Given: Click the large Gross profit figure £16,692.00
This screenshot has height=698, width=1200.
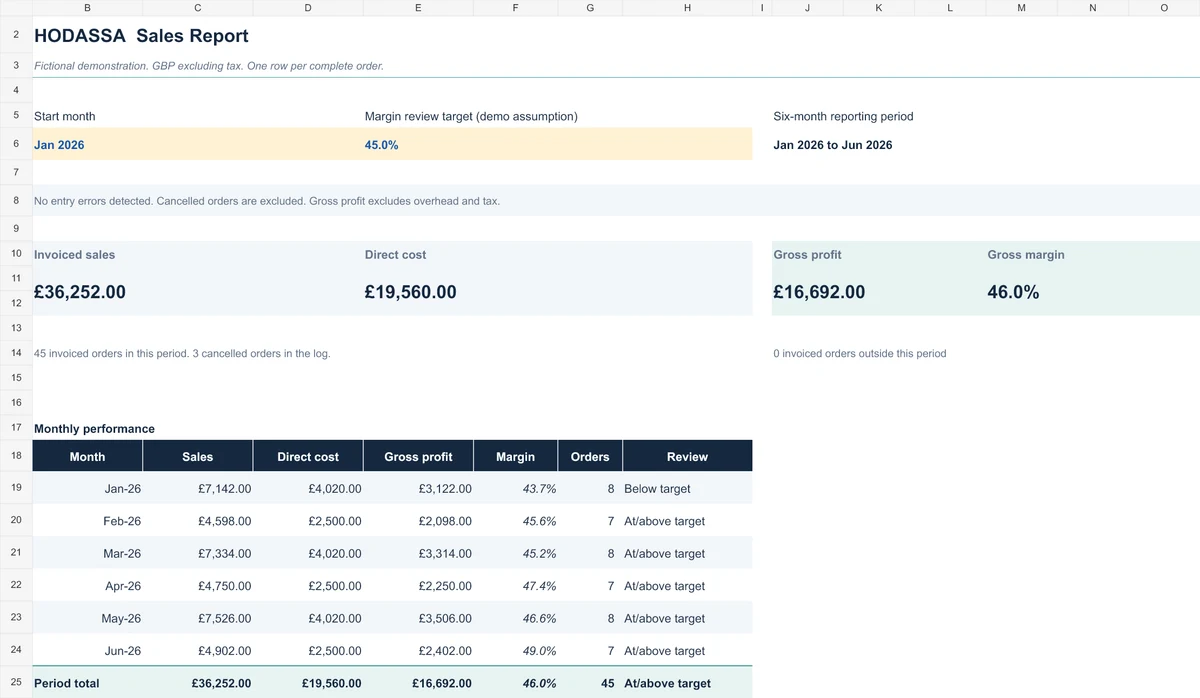Looking at the screenshot, I should 819,292.
